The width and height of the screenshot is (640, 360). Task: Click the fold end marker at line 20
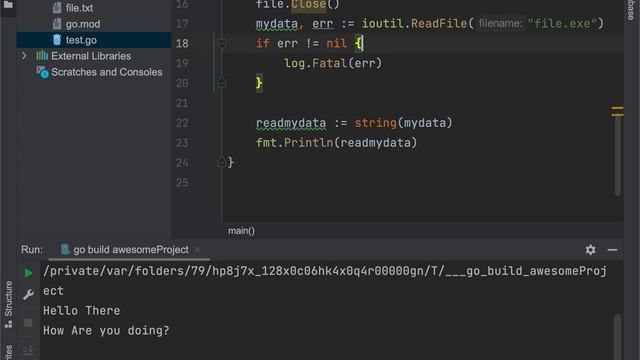pyautogui.click(x=222, y=83)
